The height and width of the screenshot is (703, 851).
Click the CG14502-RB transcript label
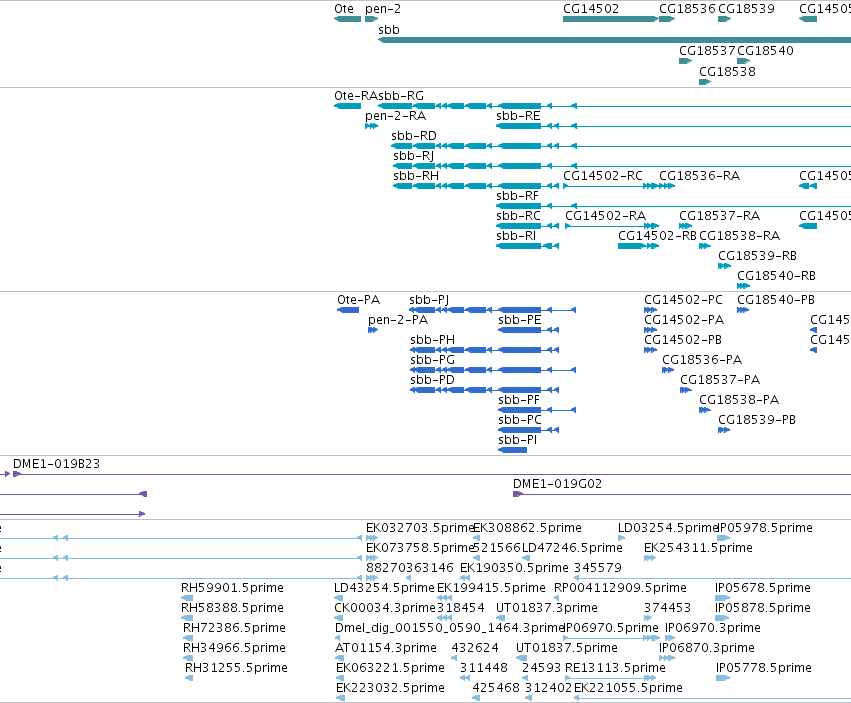[x=657, y=236]
